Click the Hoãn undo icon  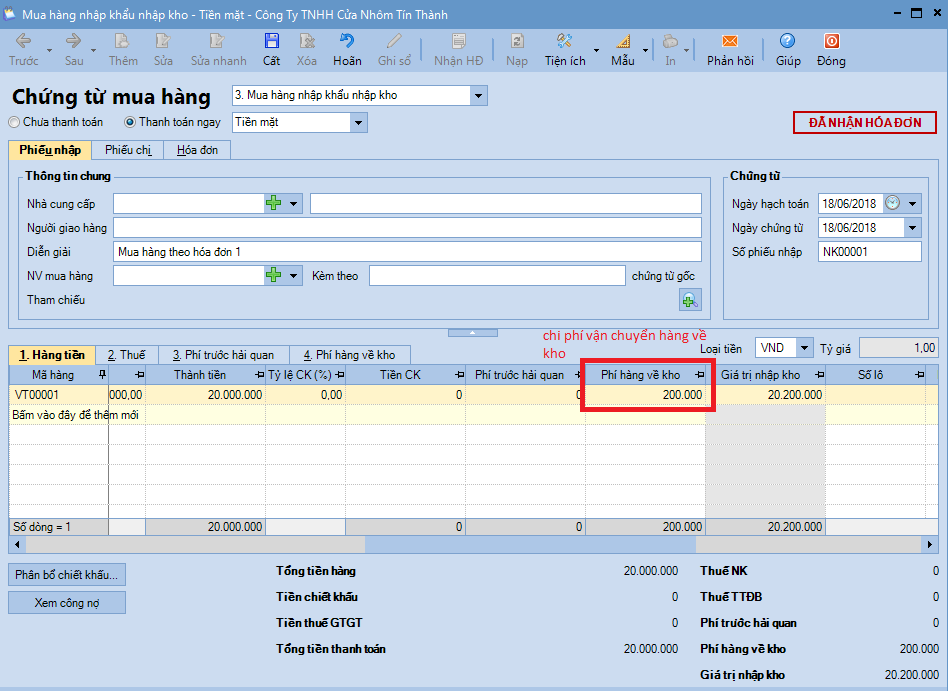click(x=346, y=41)
